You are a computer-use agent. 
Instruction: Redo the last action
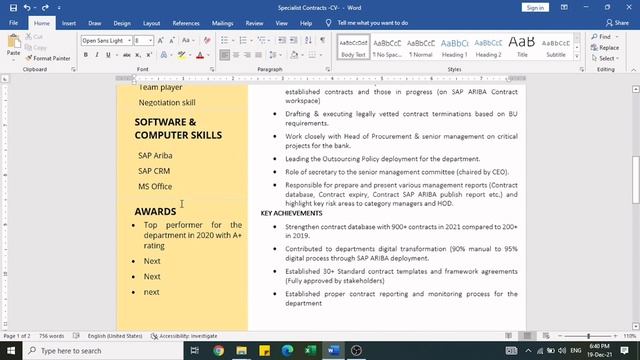tap(45, 7)
